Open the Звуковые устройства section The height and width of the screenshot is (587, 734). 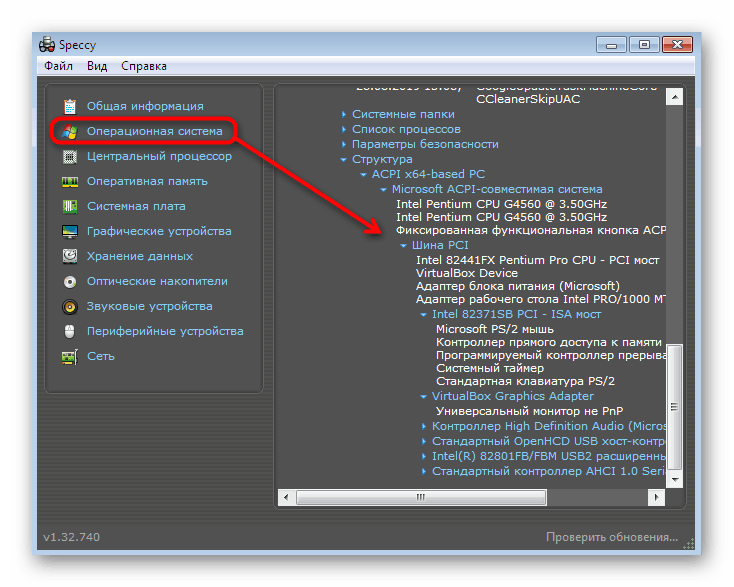pos(150,307)
